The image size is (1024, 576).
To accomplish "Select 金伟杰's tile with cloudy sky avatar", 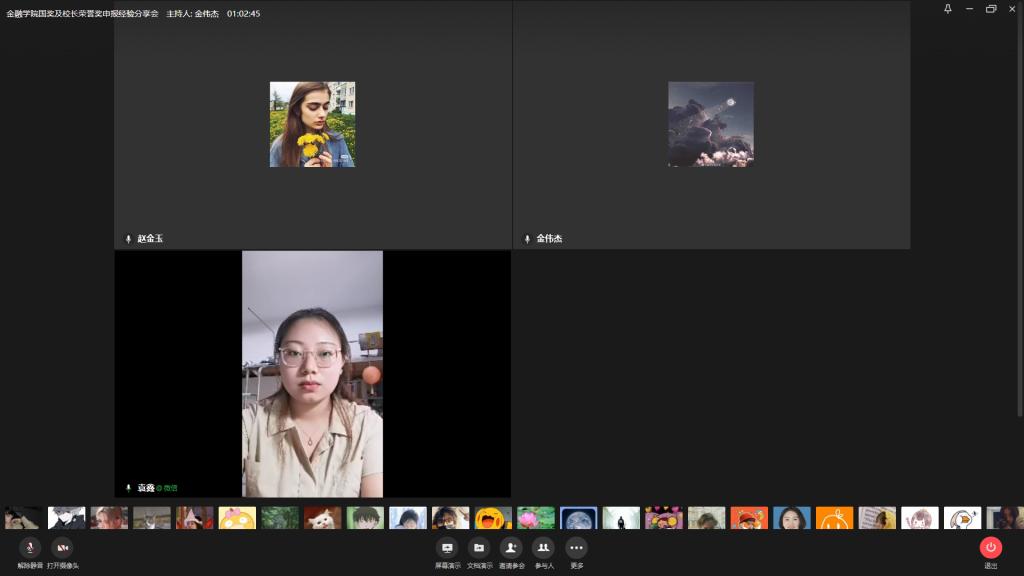I will pyautogui.click(x=711, y=124).
